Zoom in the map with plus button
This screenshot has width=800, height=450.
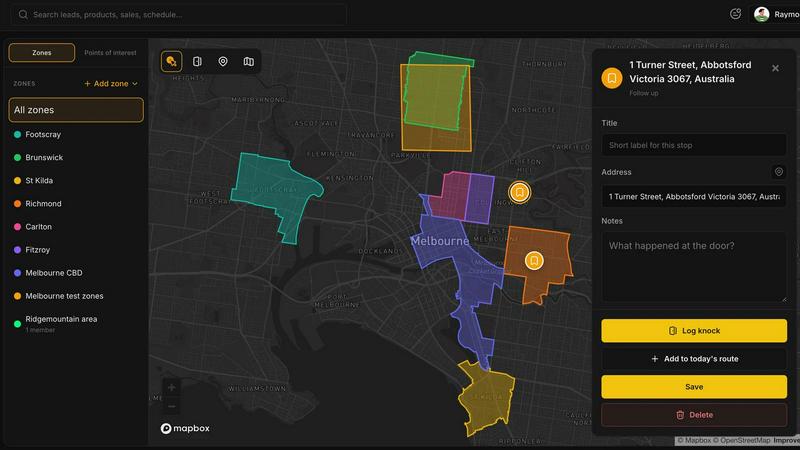pos(171,388)
